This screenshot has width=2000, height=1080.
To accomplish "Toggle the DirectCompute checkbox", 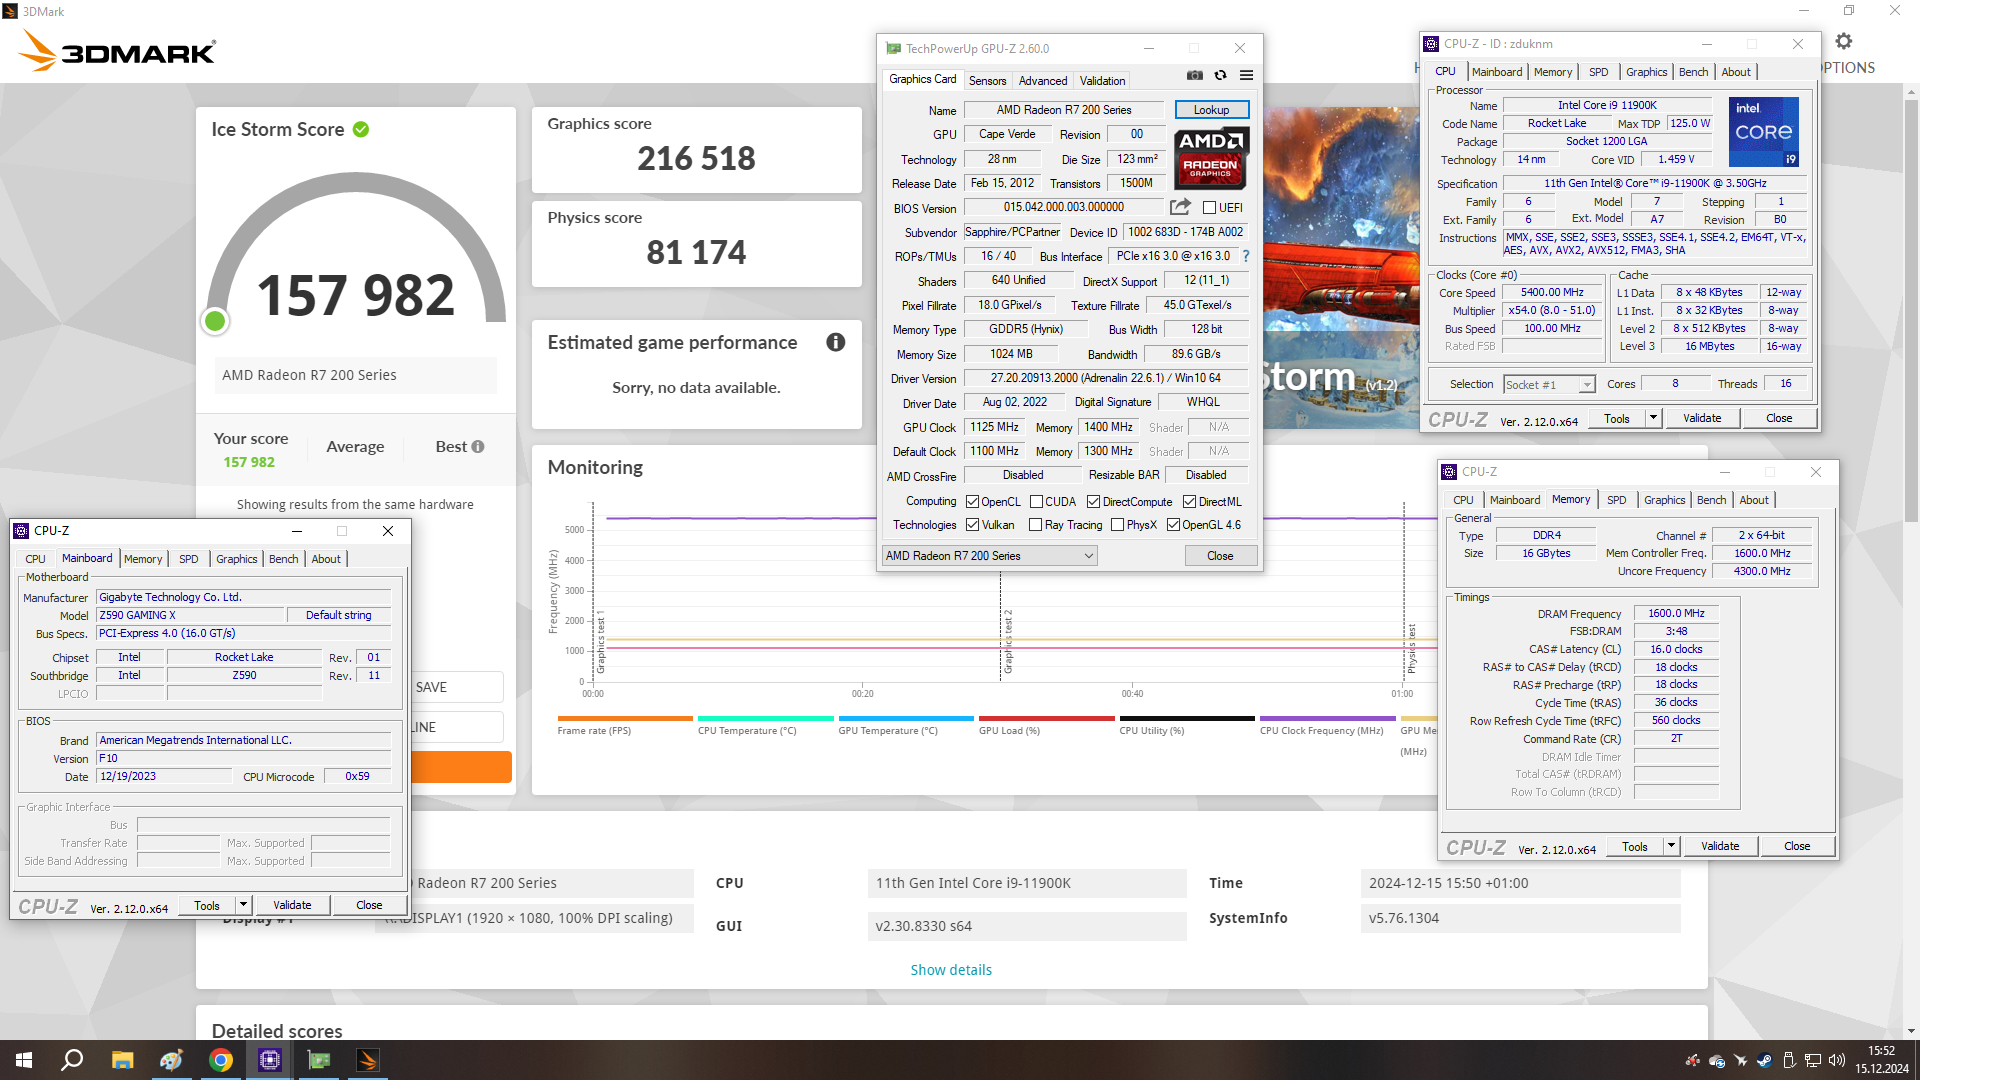I will pyautogui.click(x=1093, y=502).
